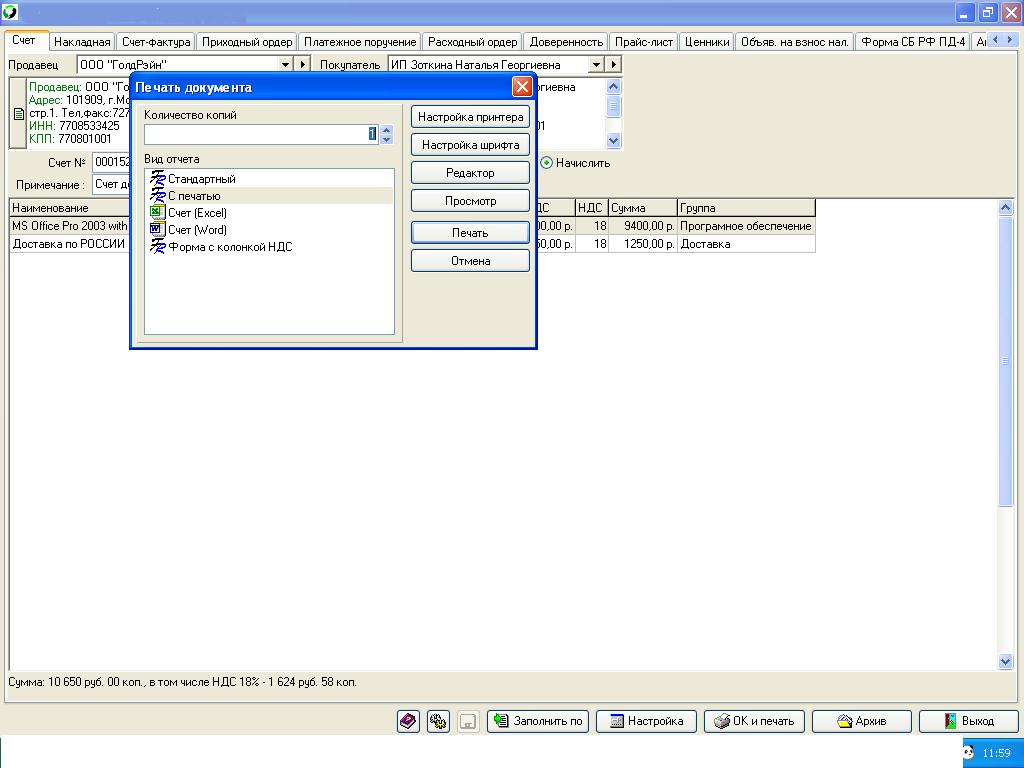The width and height of the screenshot is (1024, 768).
Task: Select the Доставка по РОССИИ row
Action: click(70, 244)
